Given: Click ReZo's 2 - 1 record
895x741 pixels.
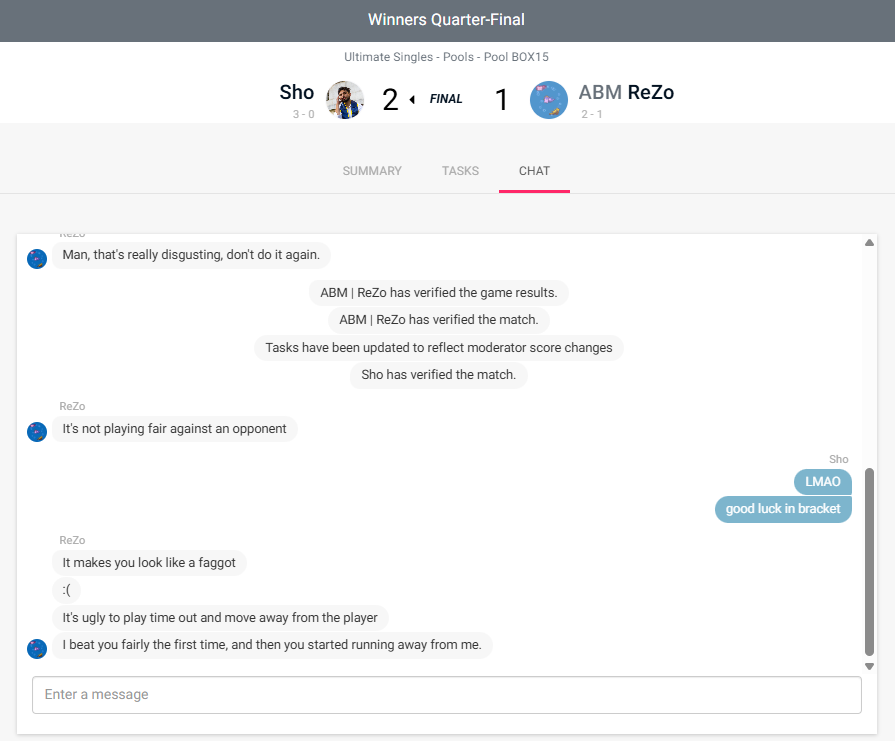Looking at the screenshot, I should click(592, 114).
